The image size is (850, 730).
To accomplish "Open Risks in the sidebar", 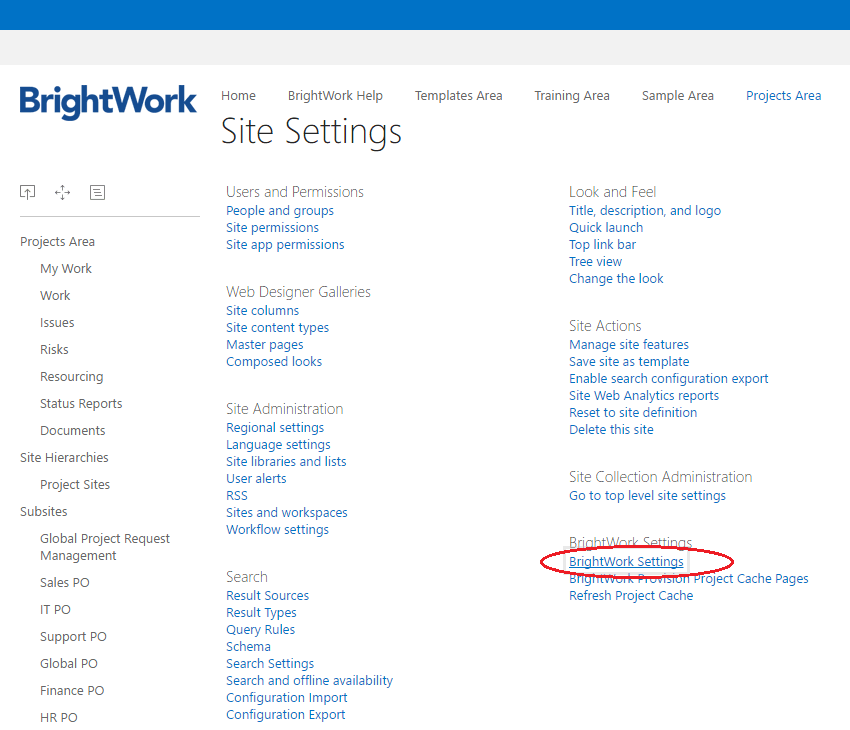I will click(x=54, y=350).
